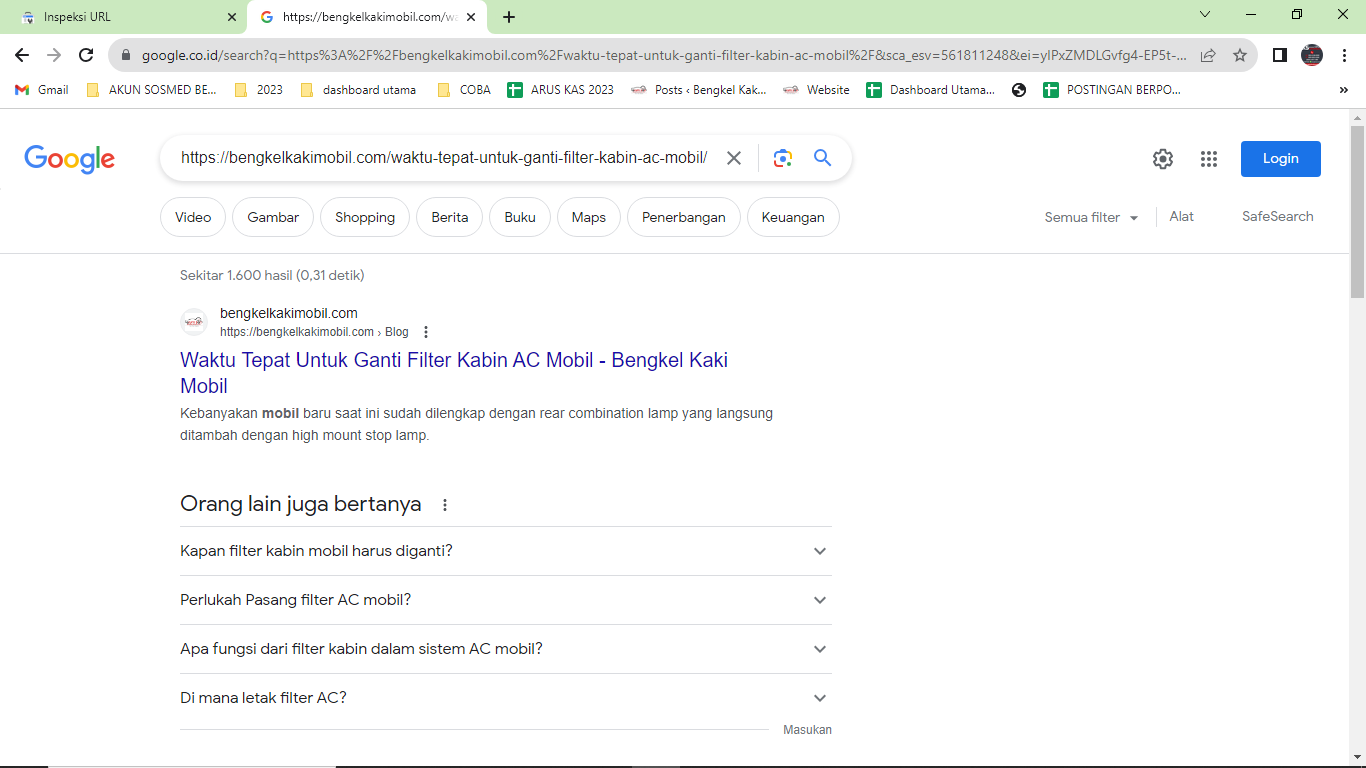Filter results by Penerbangan

[684, 217]
